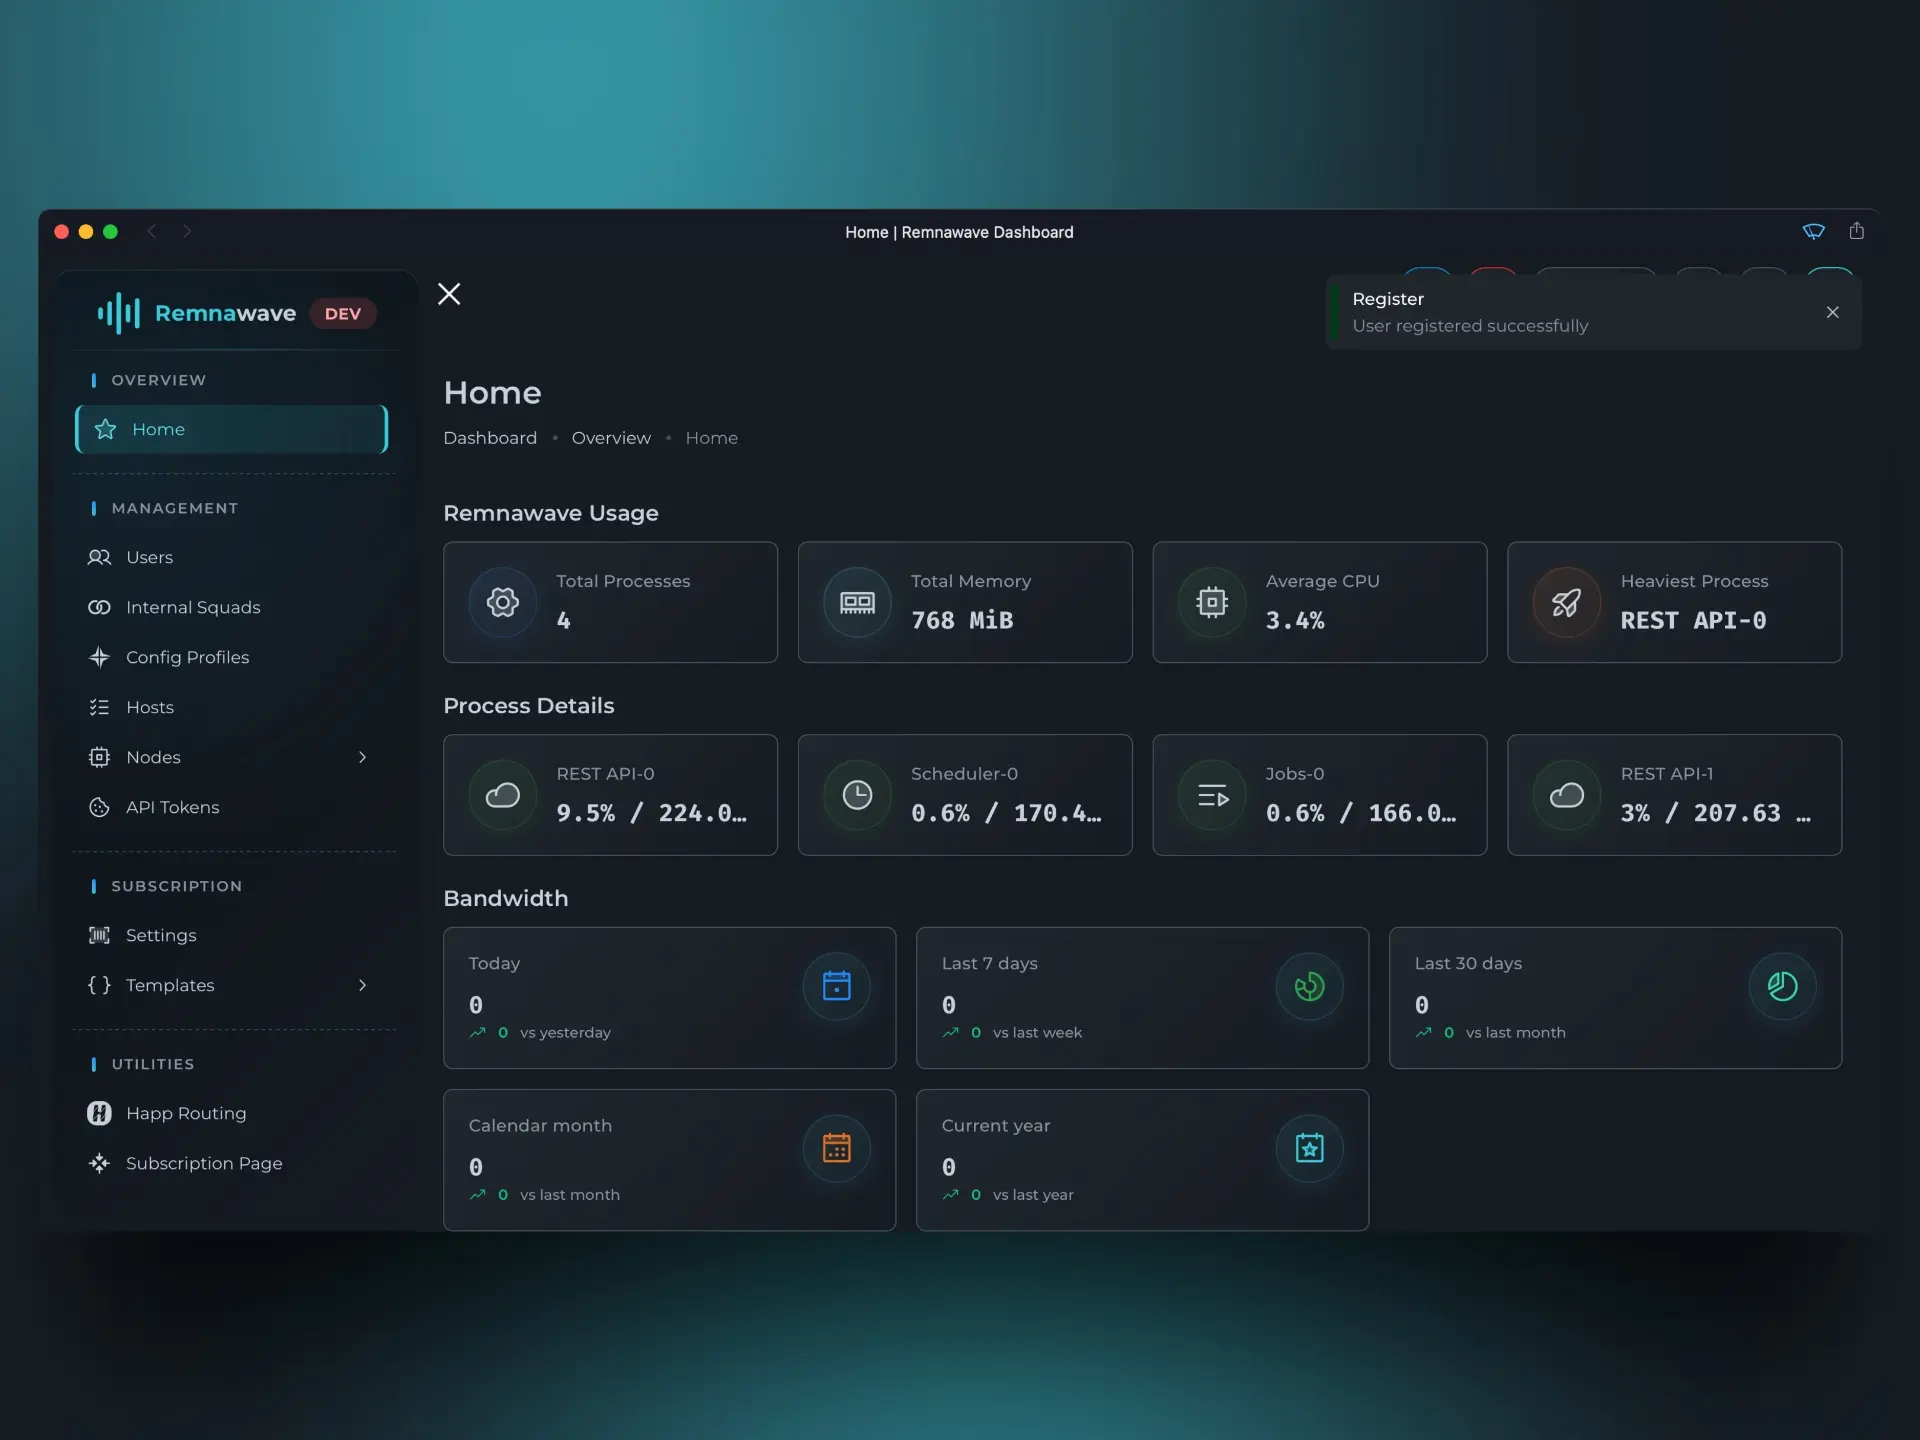The image size is (1920, 1440).
Task: Dismiss the Register success notification
Action: coord(1833,312)
